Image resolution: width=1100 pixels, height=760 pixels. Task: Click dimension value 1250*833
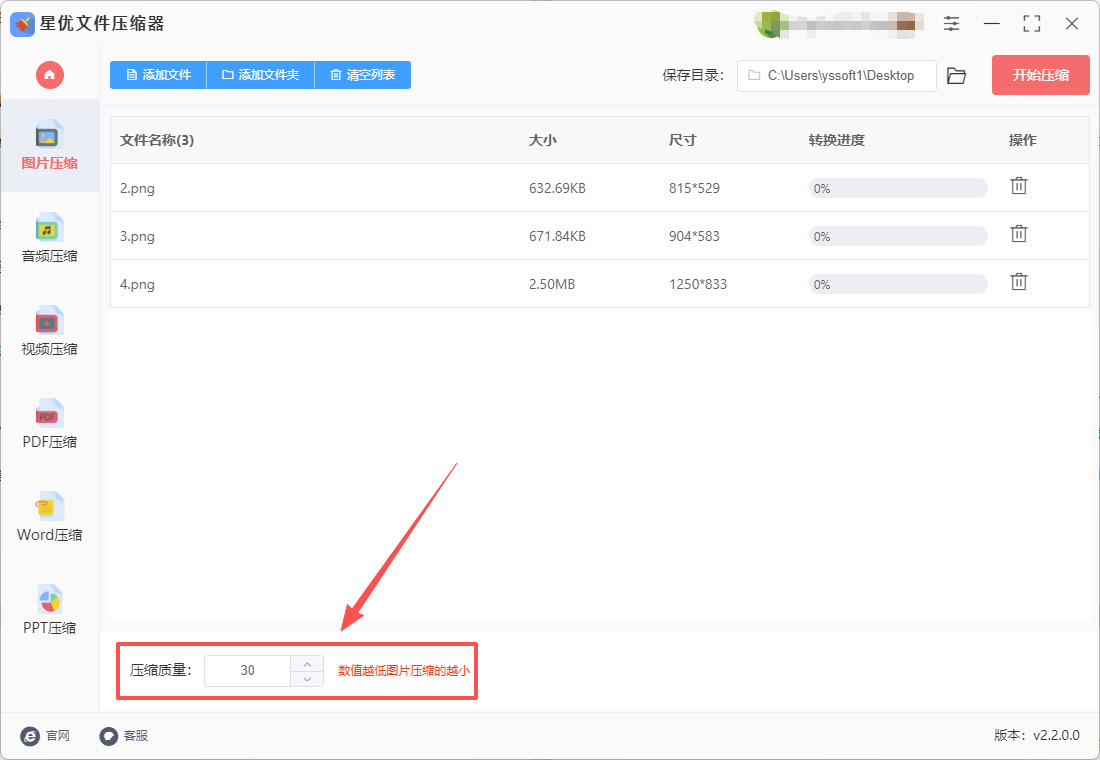tap(698, 284)
